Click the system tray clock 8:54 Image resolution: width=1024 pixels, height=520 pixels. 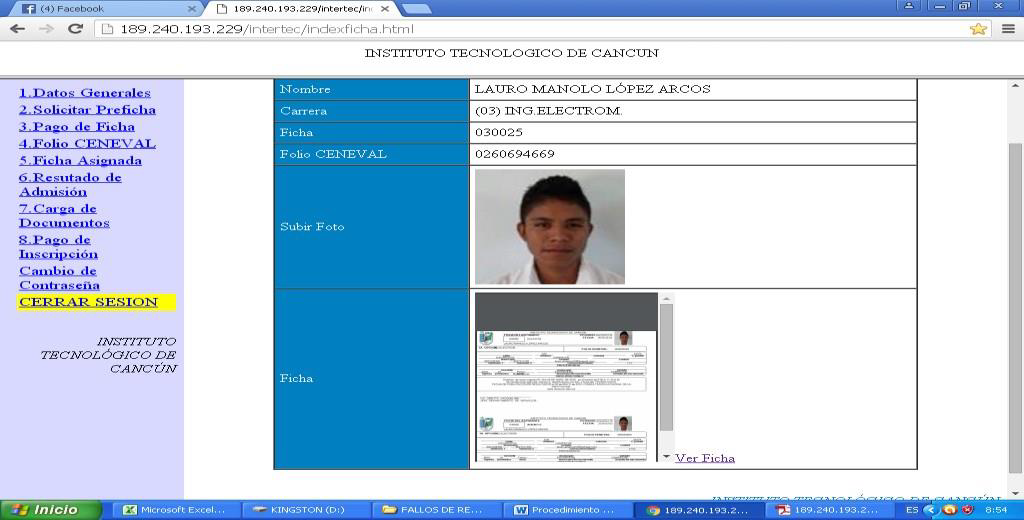point(996,510)
